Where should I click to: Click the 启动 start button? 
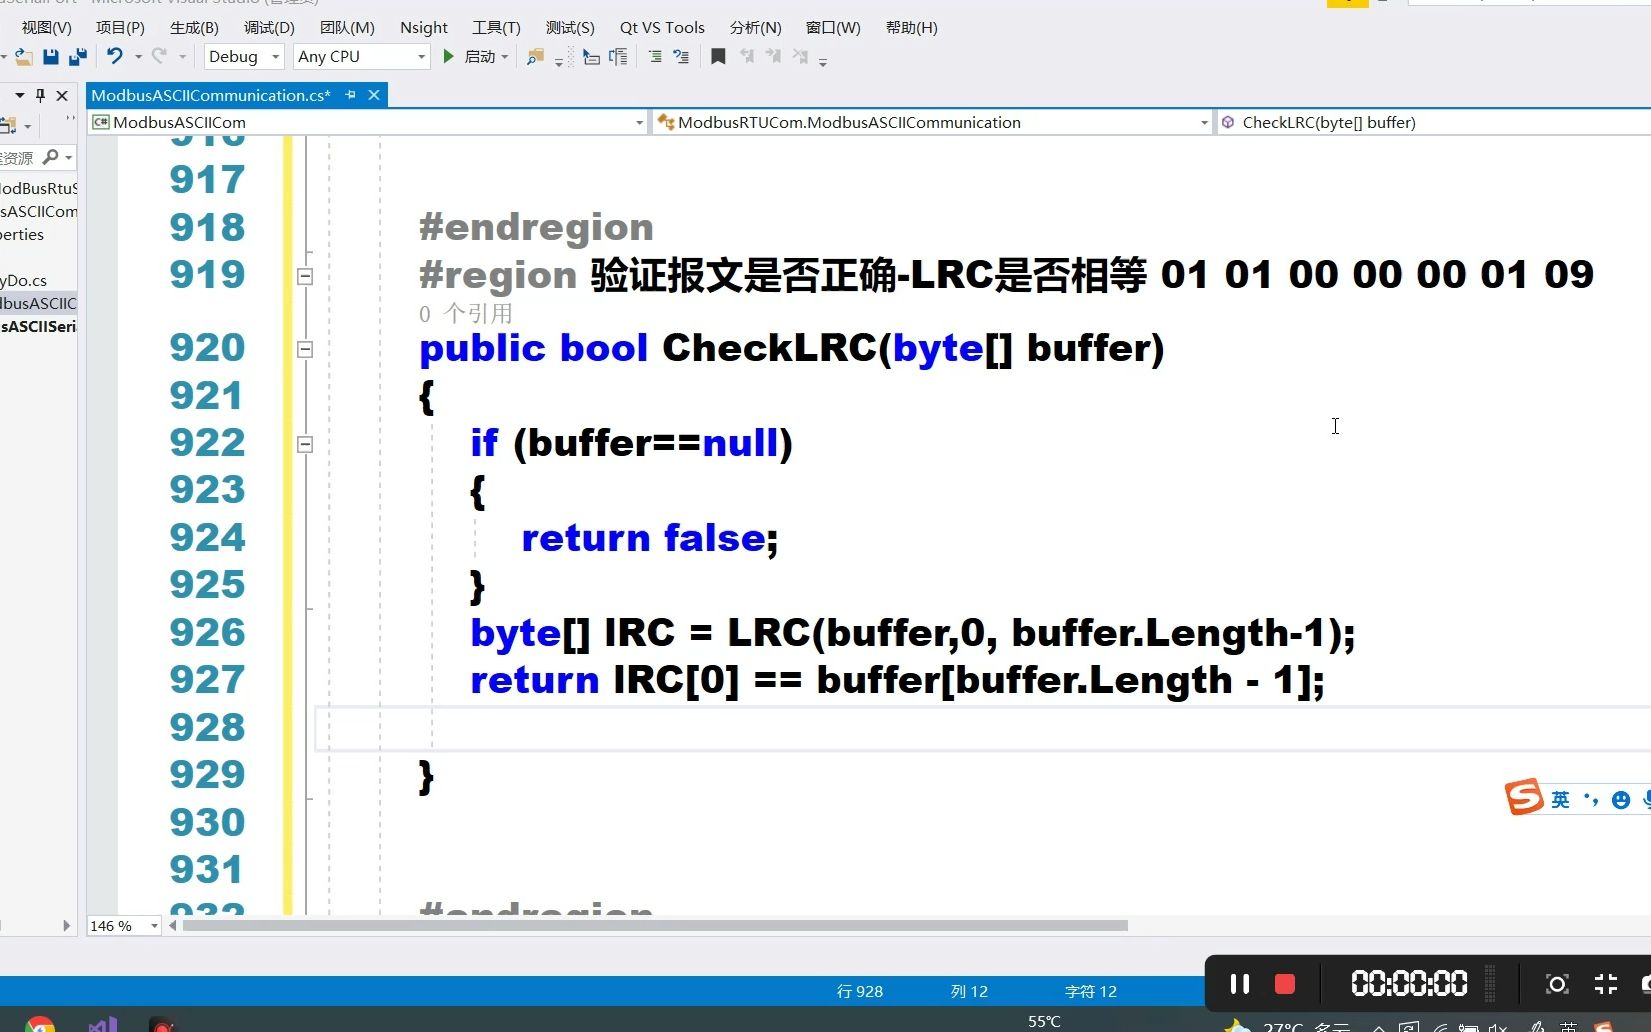point(479,57)
